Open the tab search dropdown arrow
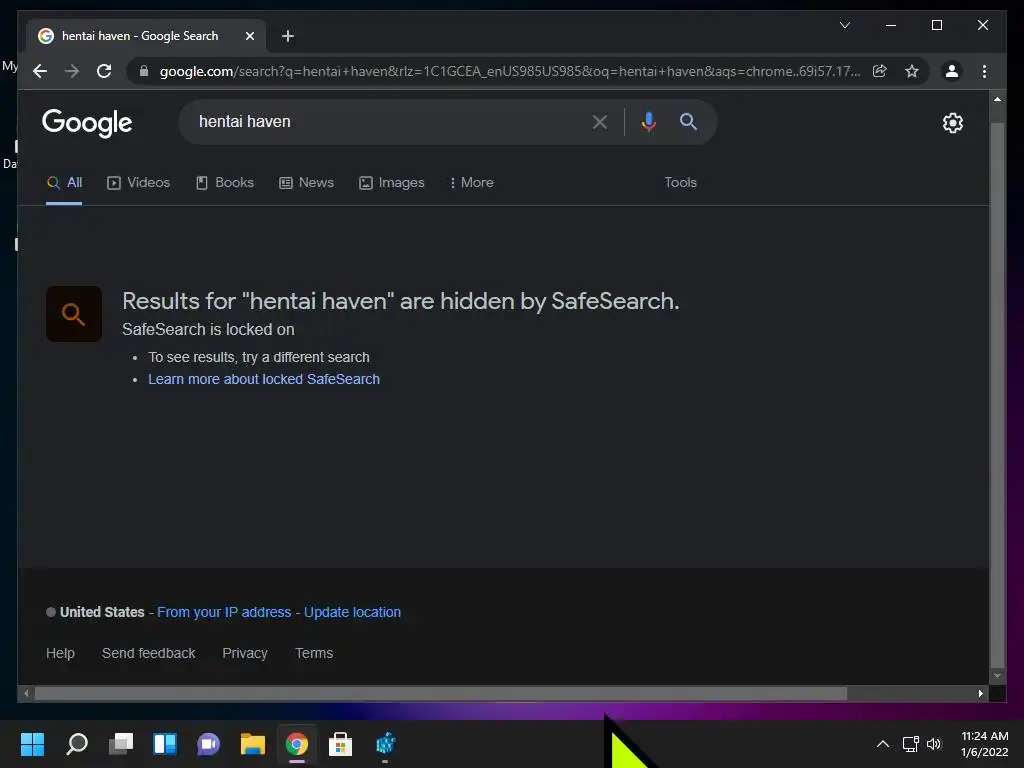 (844, 25)
